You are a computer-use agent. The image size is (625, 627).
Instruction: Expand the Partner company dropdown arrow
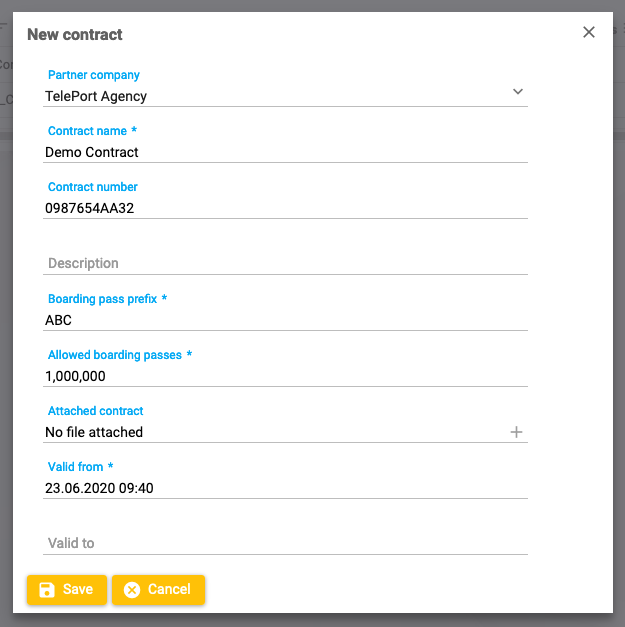[517, 92]
